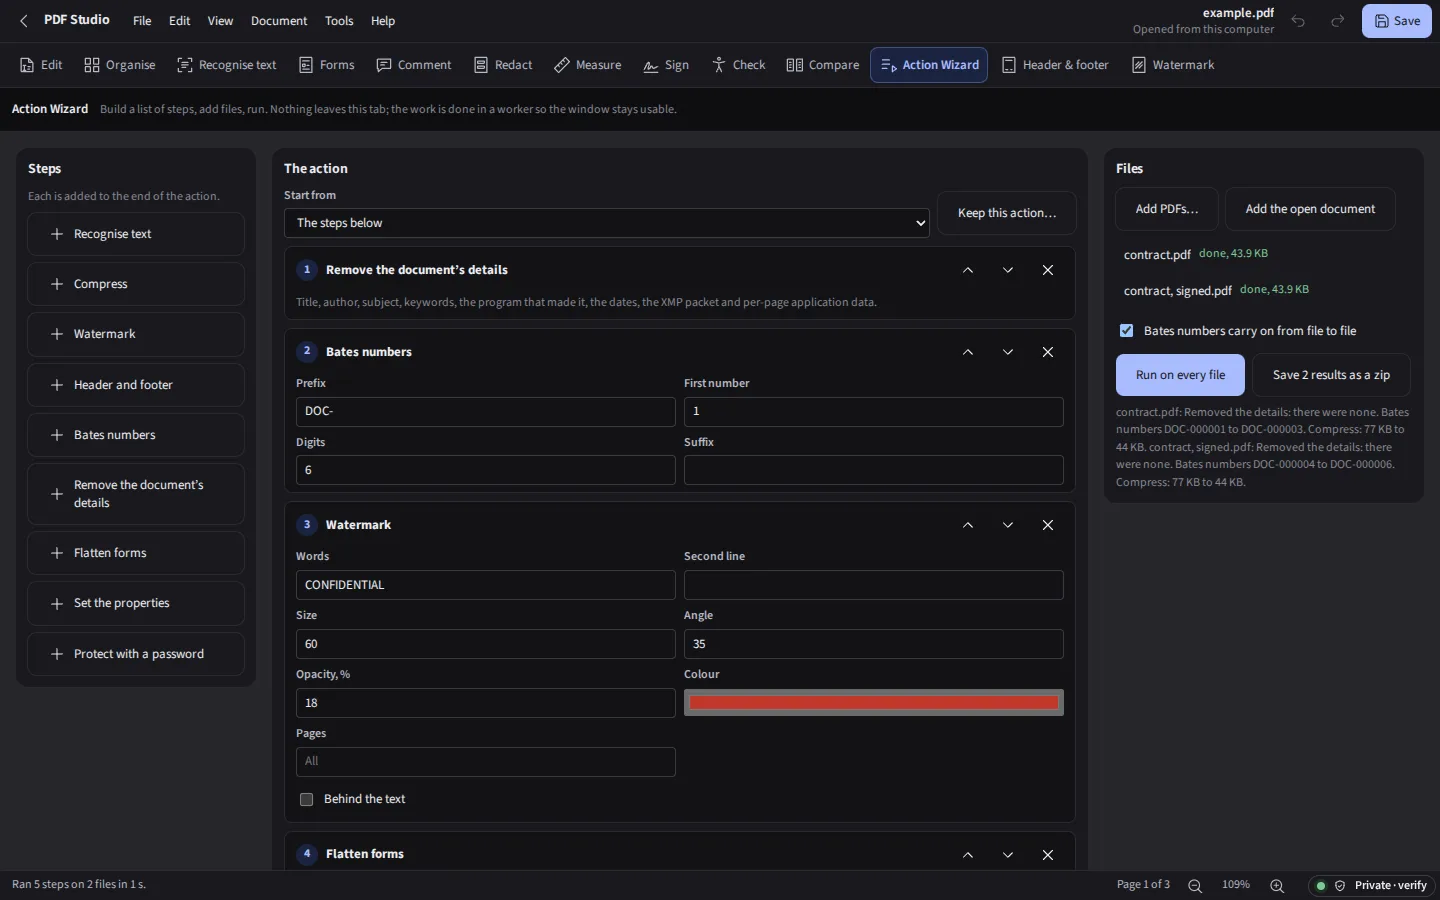This screenshot has height=900, width=1440.
Task: Click the undo arrow icon
Action: [1298, 21]
